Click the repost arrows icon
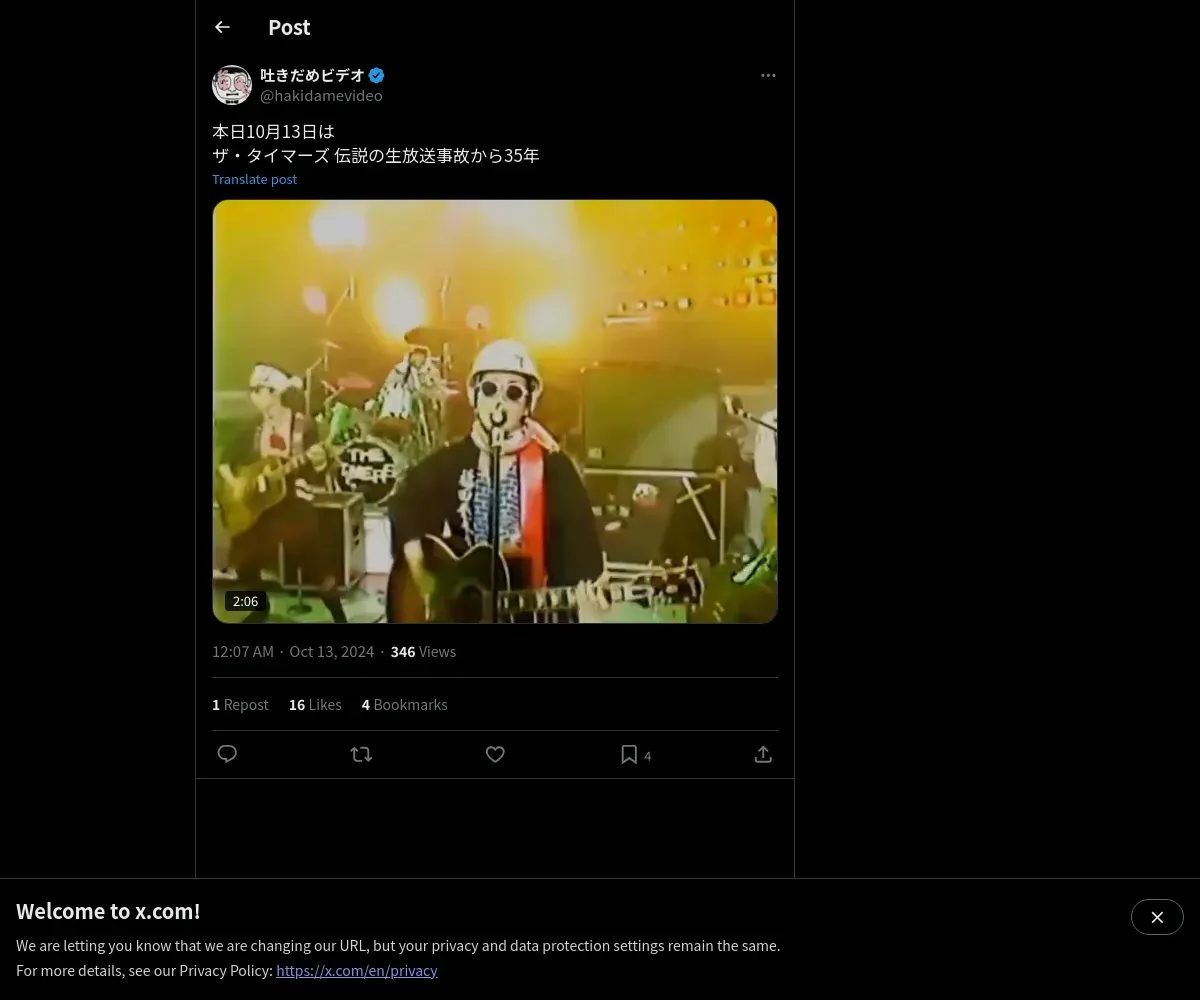The height and width of the screenshot is (1000, 1200). click(361, 754)
